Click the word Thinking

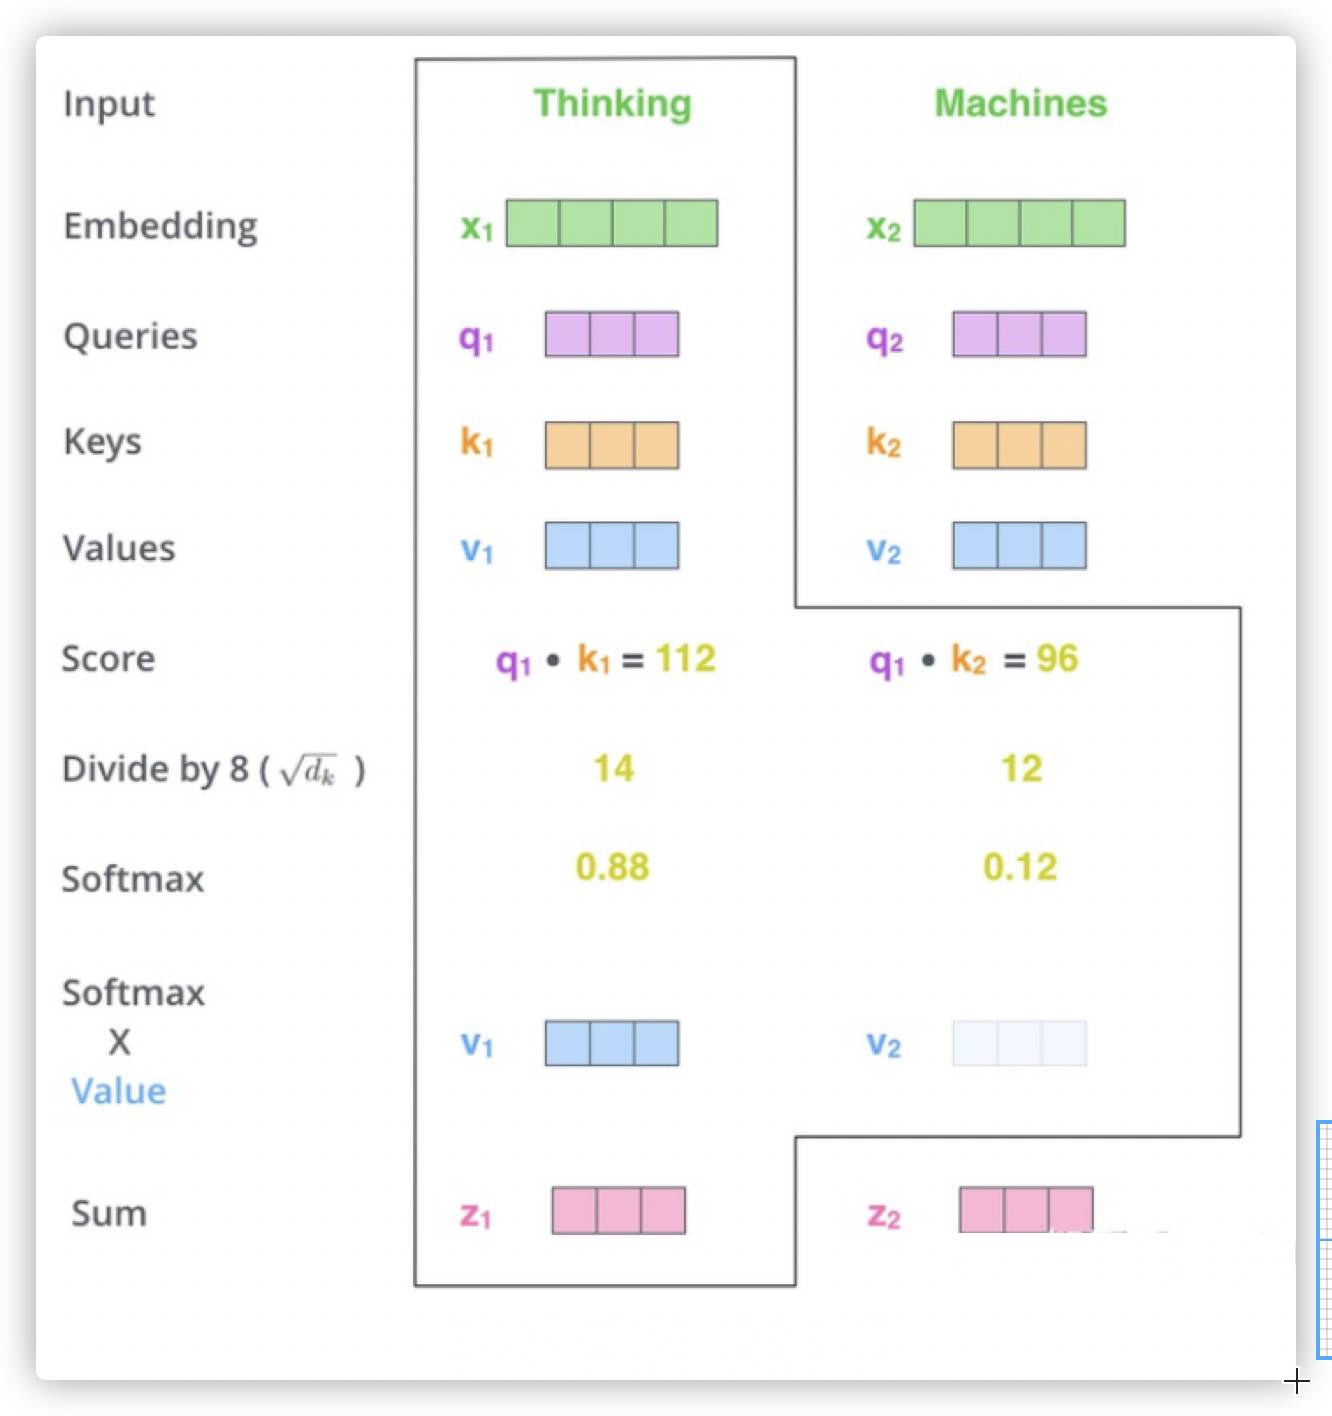pyautogui.click(x=612, y=103)
